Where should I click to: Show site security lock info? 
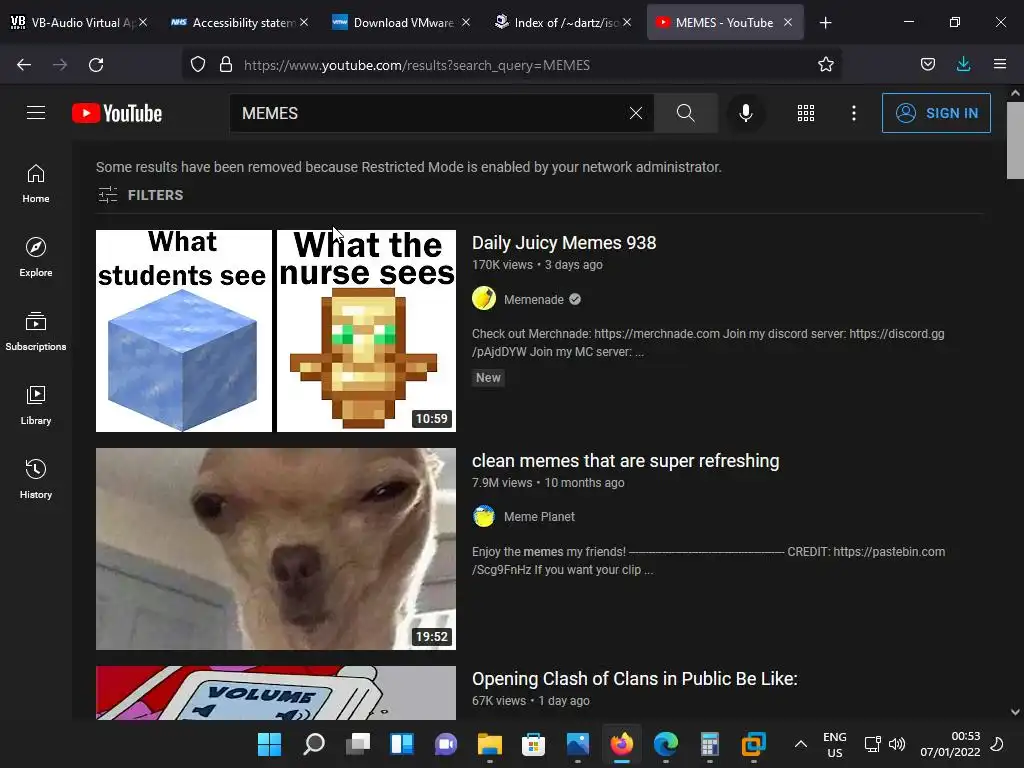[x=226, y=65]
